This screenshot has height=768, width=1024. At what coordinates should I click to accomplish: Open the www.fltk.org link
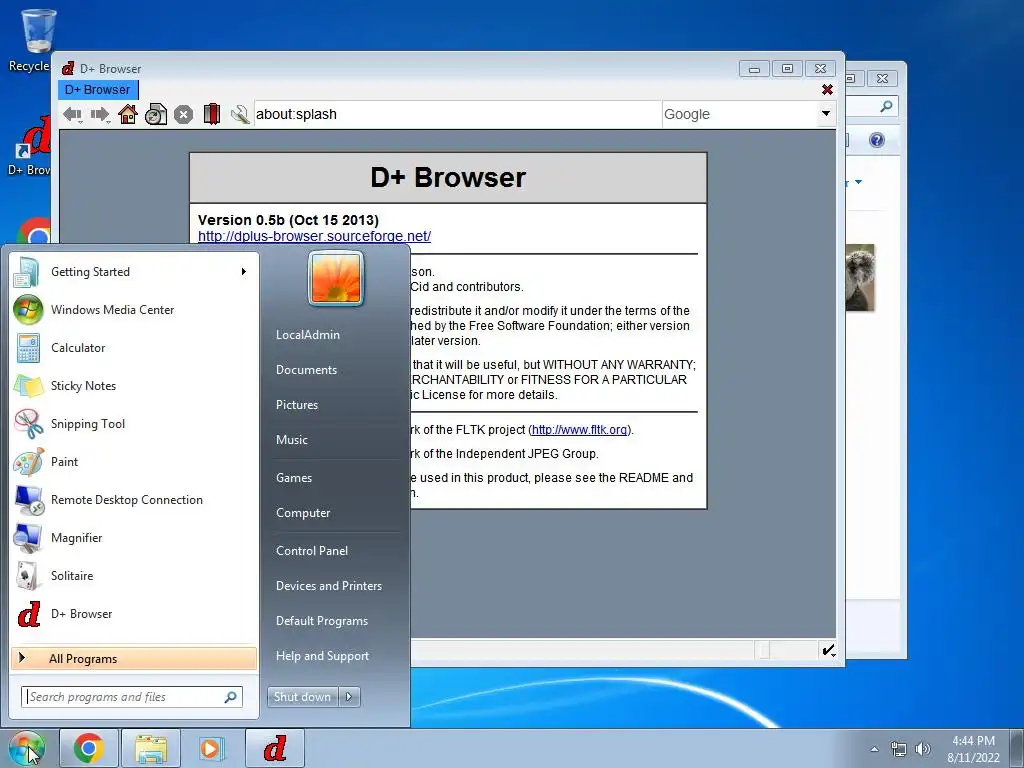point(579,430)
